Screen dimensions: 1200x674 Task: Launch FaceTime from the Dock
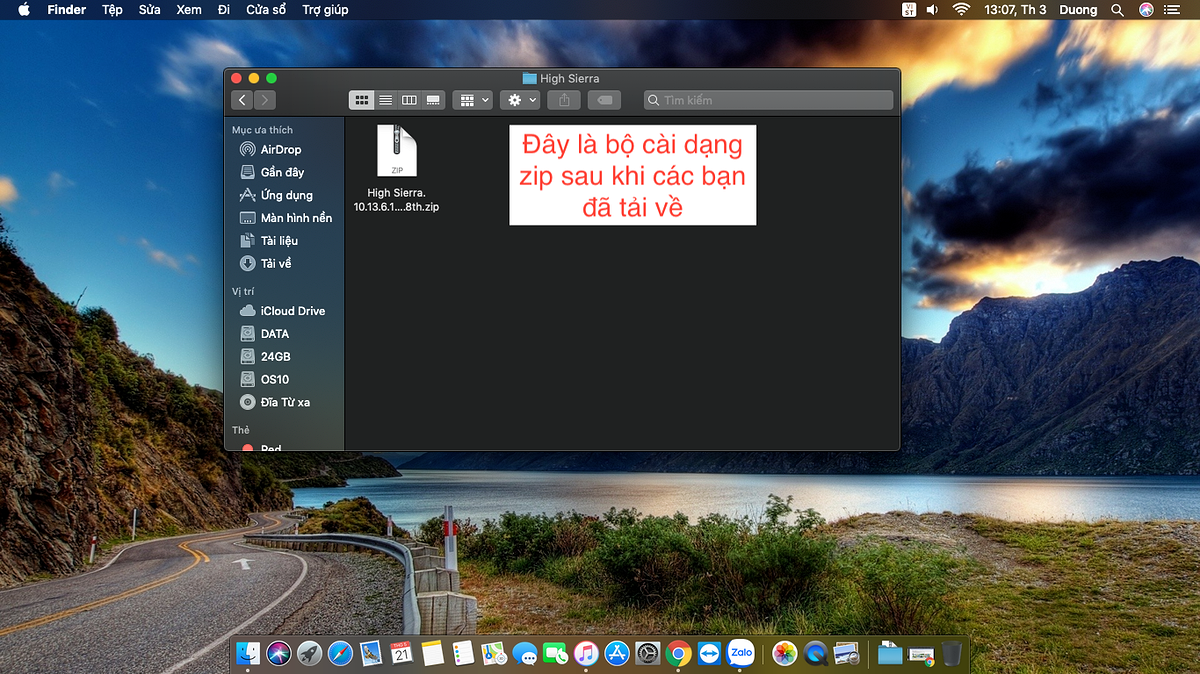click(556, 653)
